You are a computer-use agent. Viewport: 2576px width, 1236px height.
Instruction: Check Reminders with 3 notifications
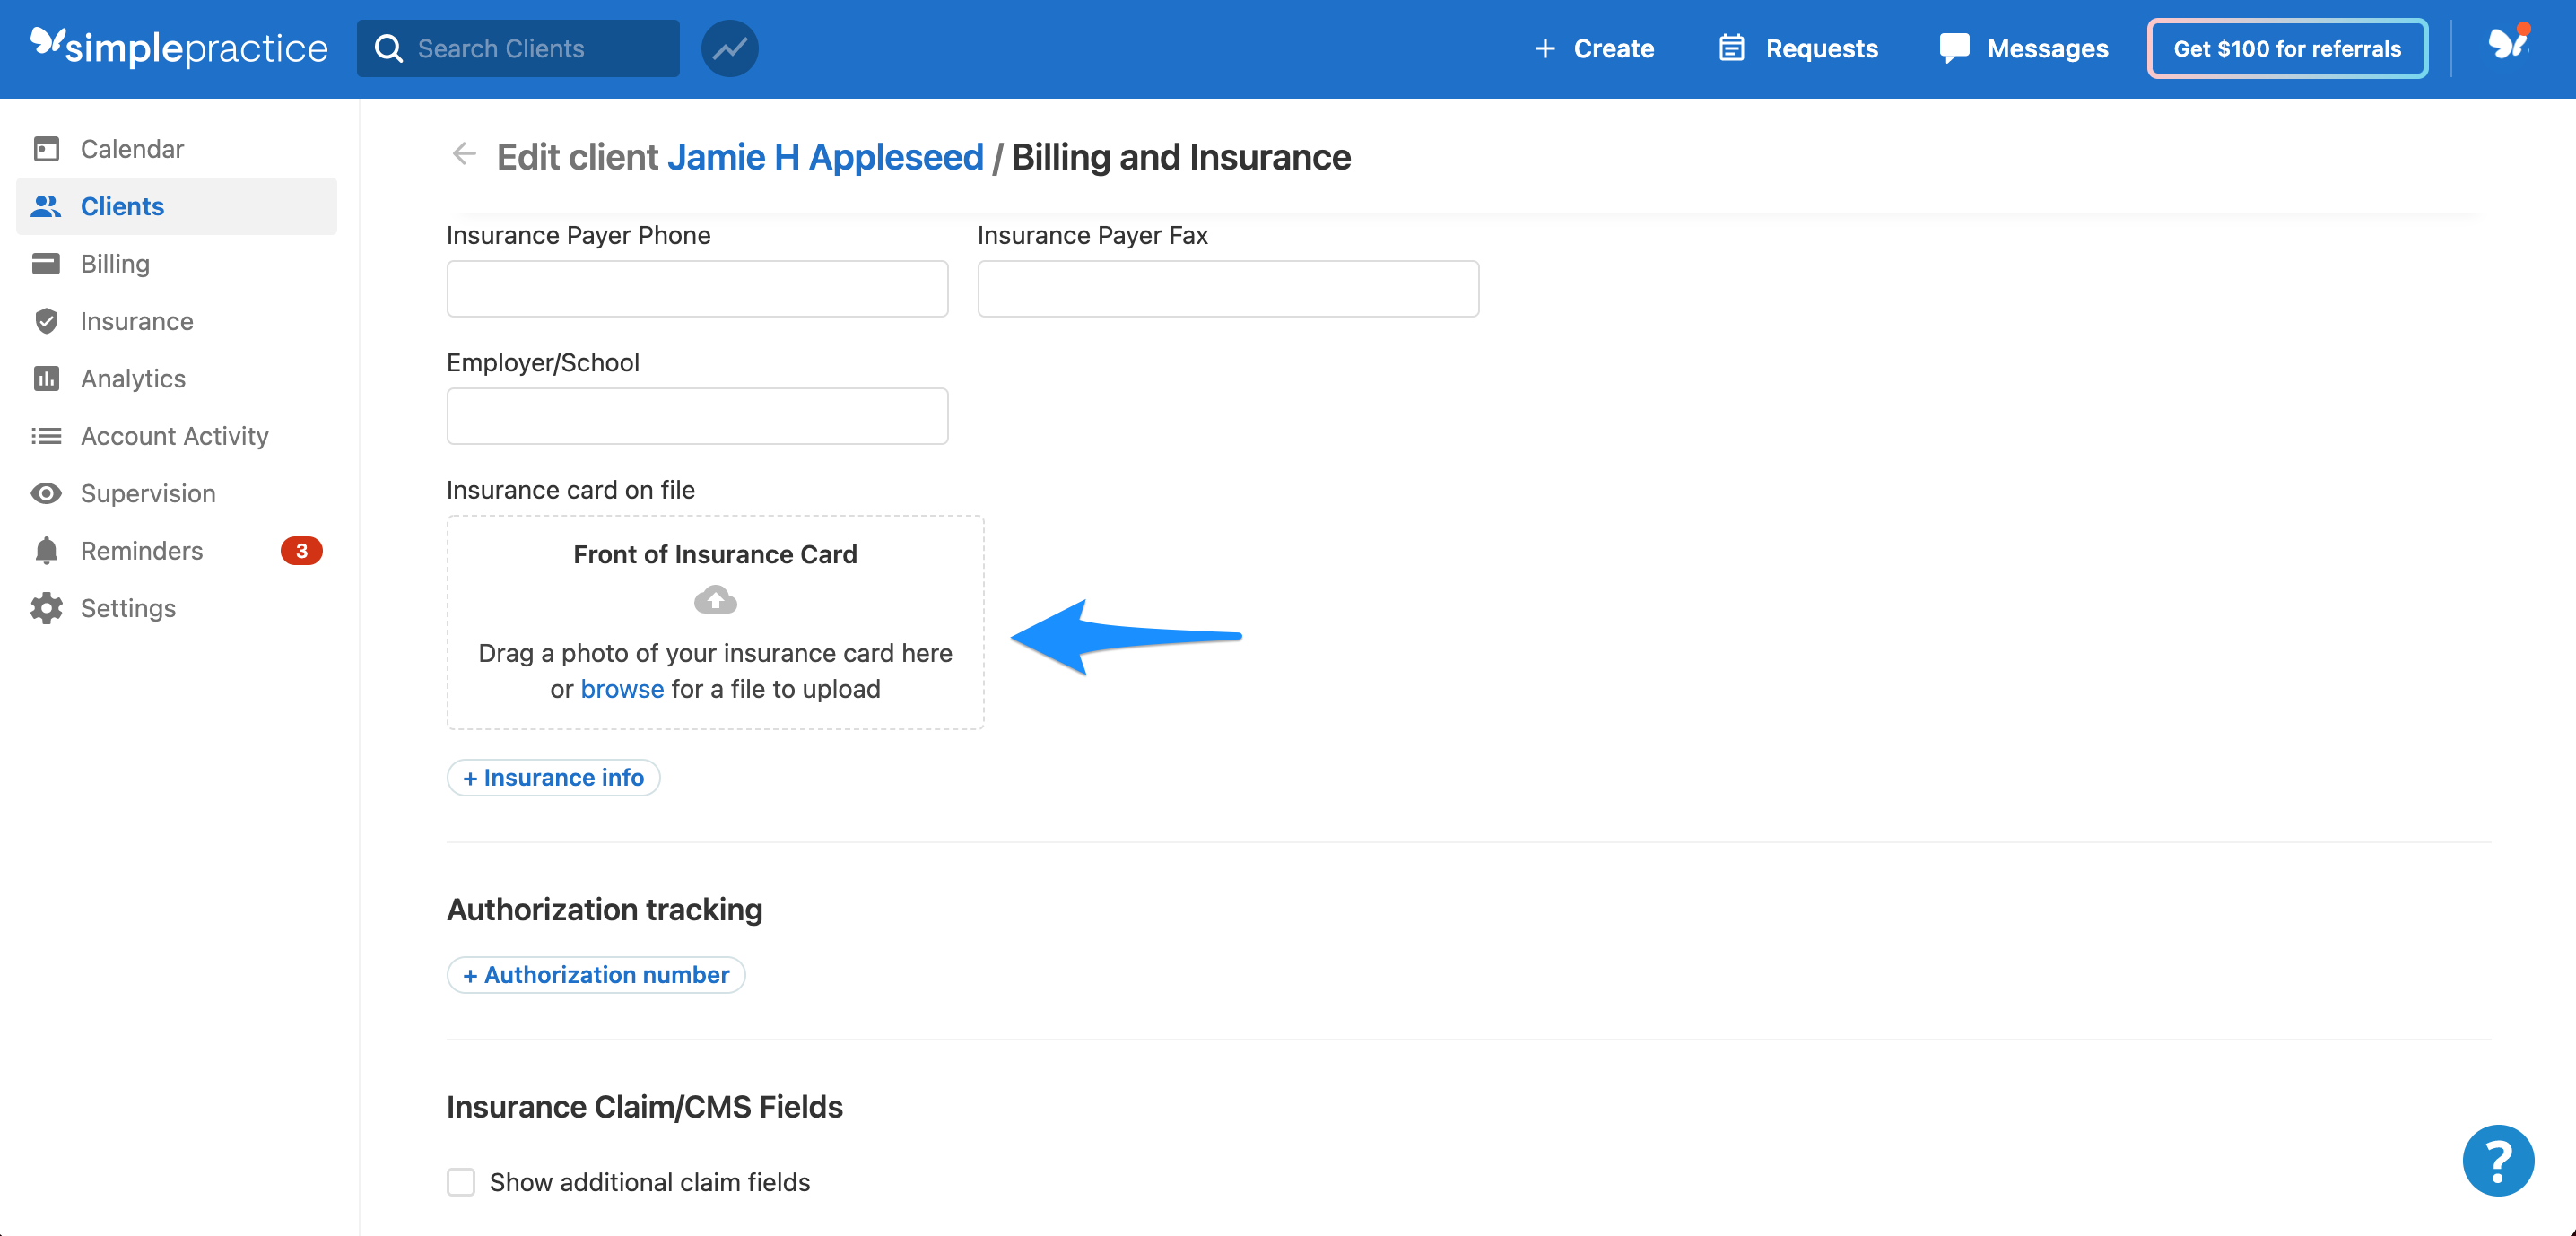(140, 550)
